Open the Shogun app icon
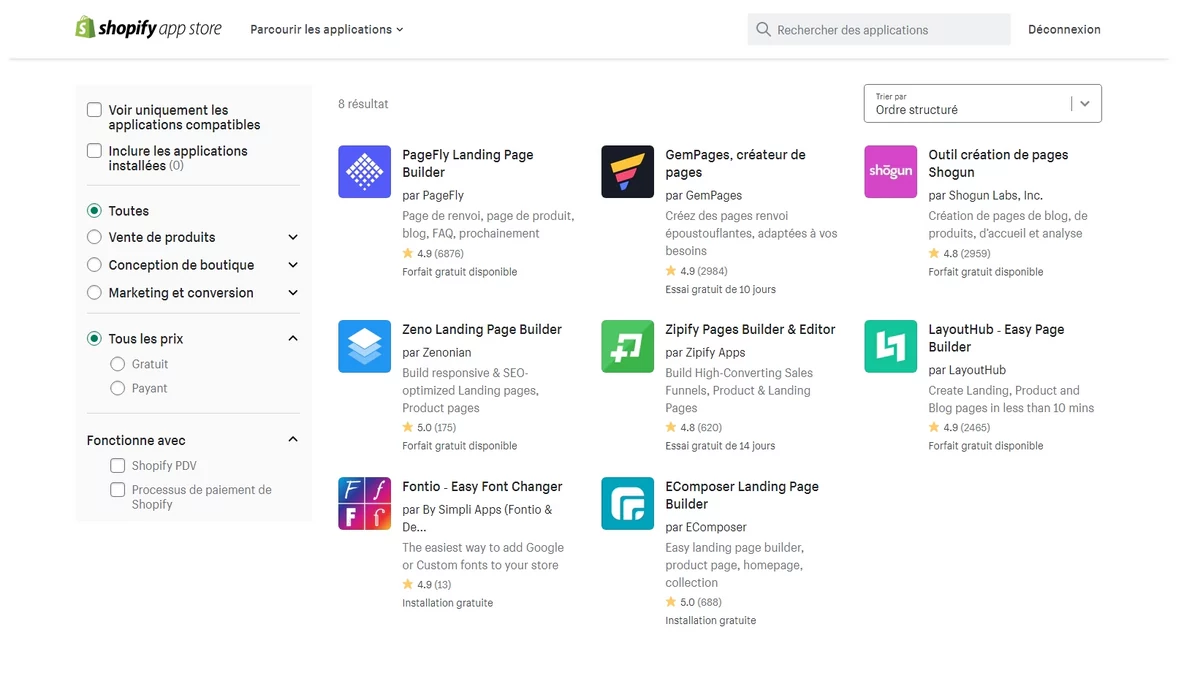The image size is (1200, 684). coord(890,172)
